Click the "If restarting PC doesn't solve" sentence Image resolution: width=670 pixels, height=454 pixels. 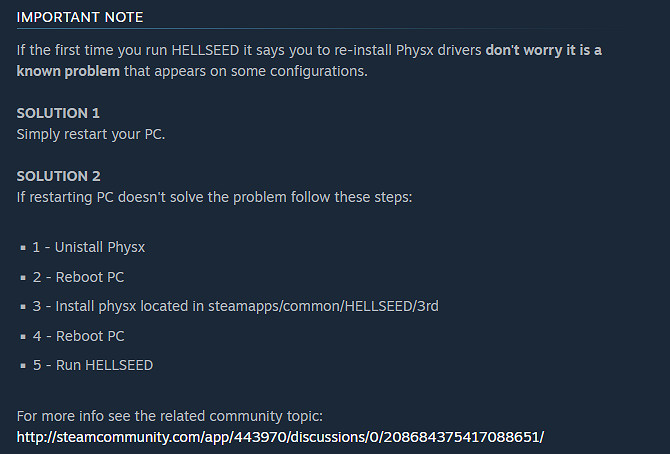(214, 196)
